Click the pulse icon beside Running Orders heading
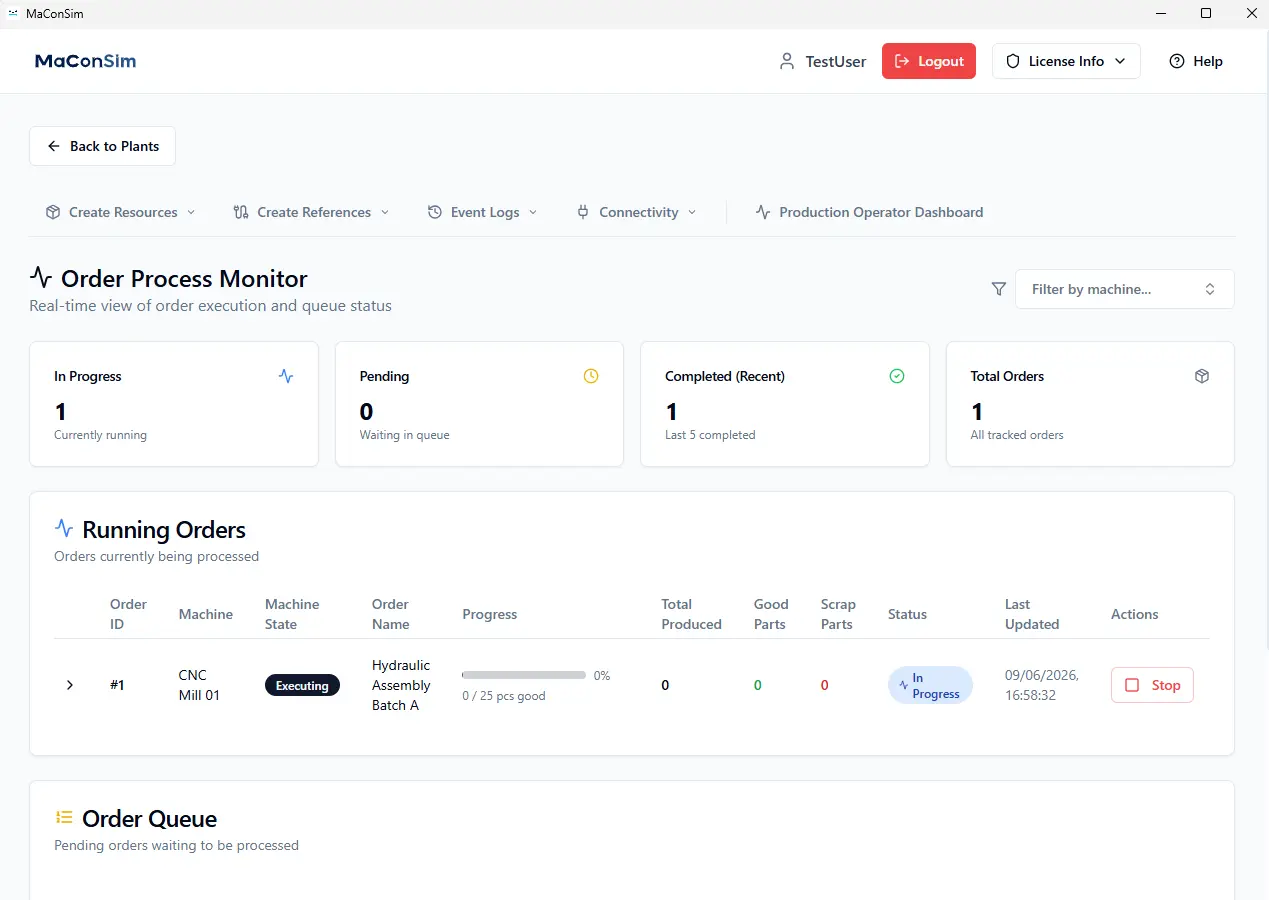The image size is (1269, 900). (64, 528)
